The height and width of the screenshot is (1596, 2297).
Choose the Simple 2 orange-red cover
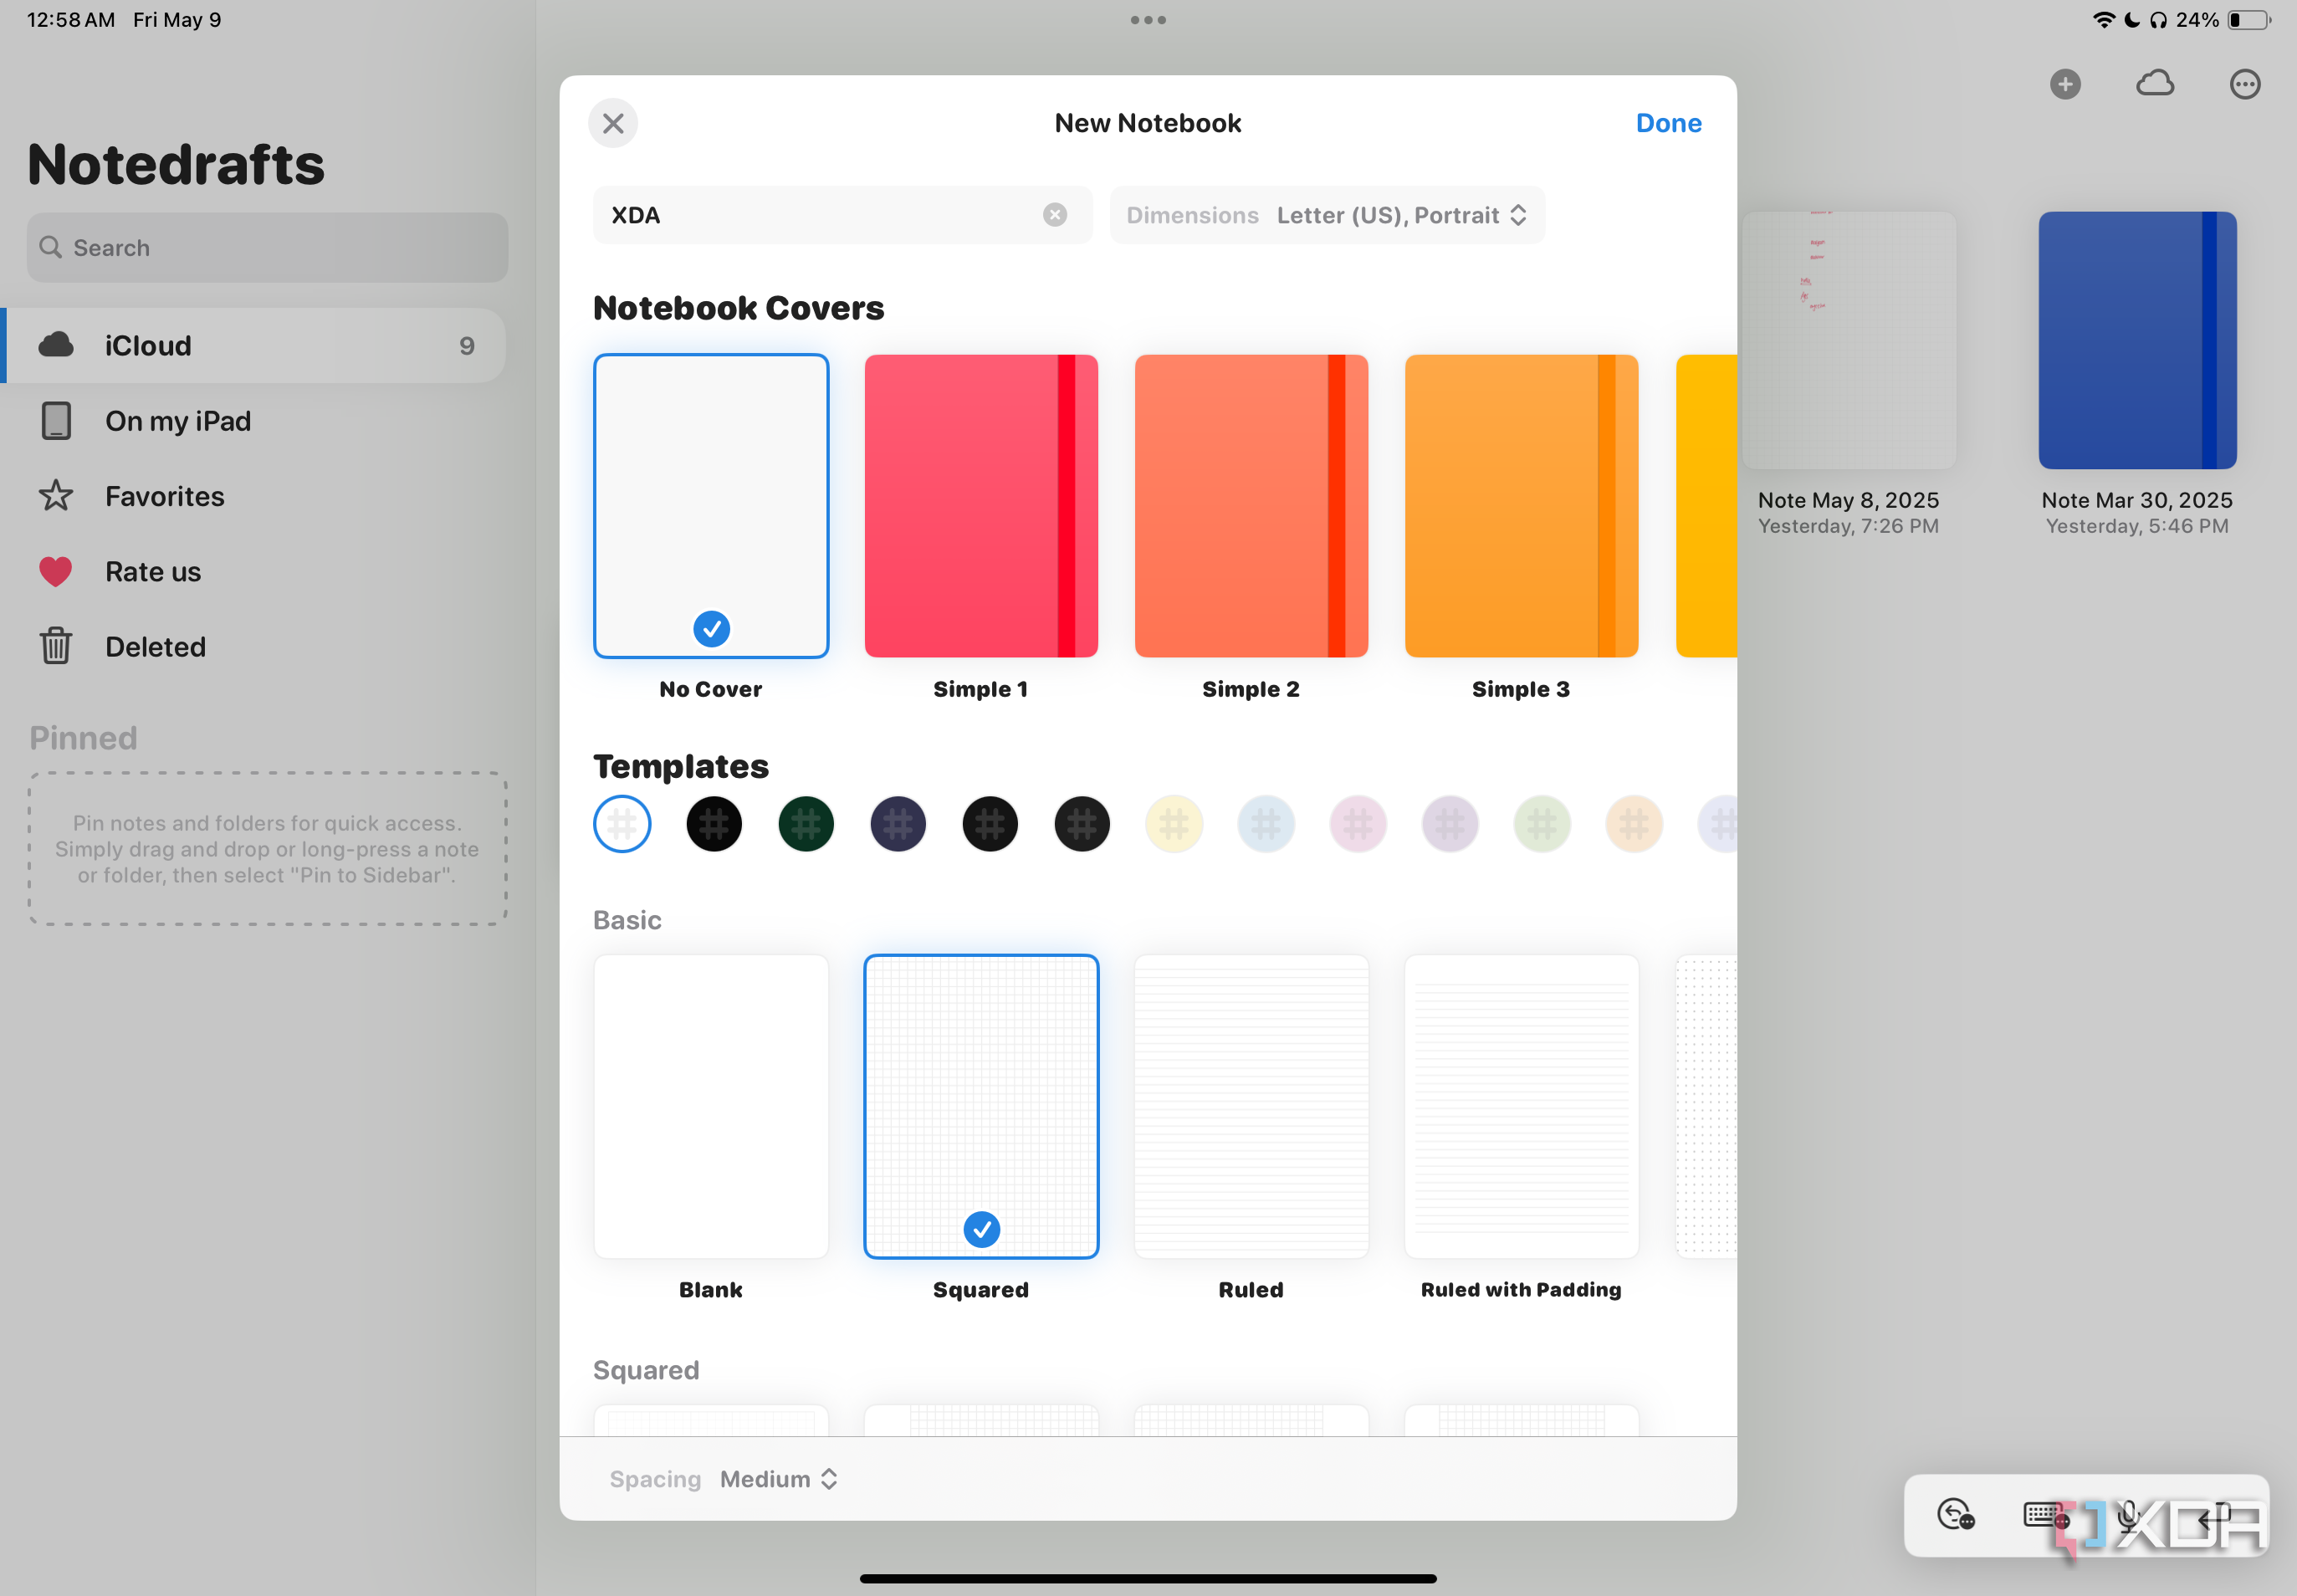1251,506
